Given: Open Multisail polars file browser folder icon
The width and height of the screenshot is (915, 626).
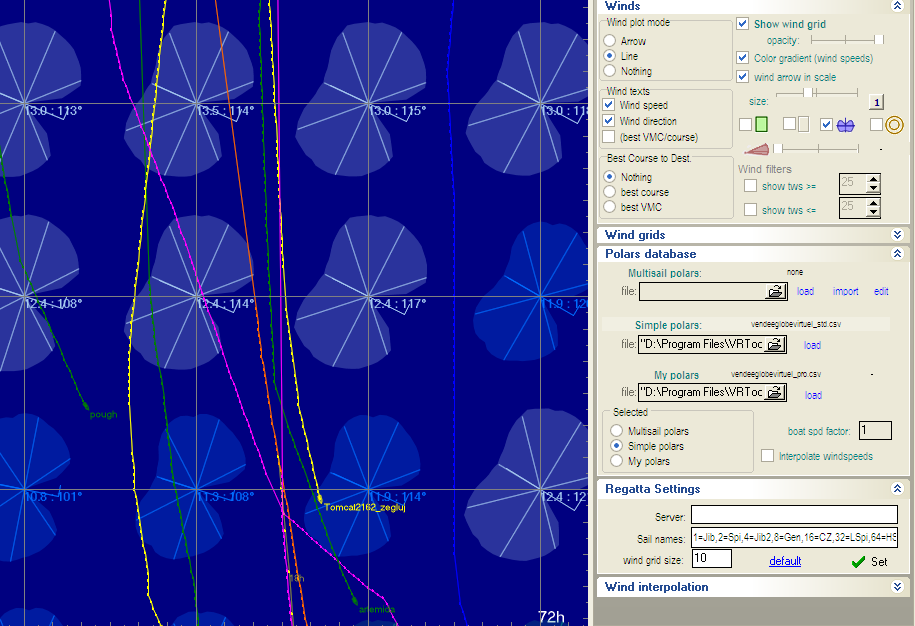Looking at the screenshot, I should 775,292.
